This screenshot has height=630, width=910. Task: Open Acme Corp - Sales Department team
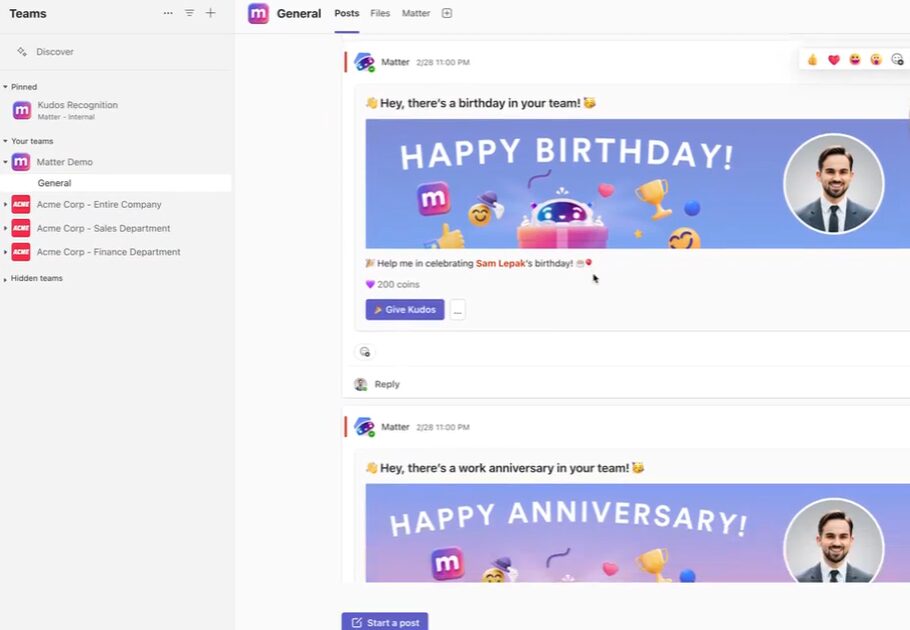tap(103, 228)
